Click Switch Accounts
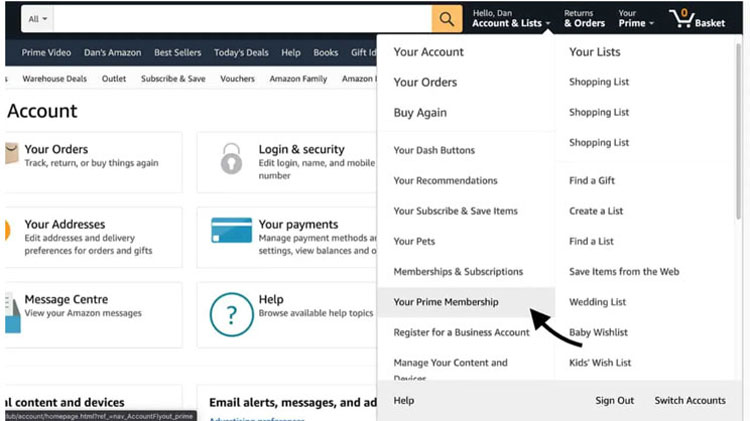 pos(690,401)
